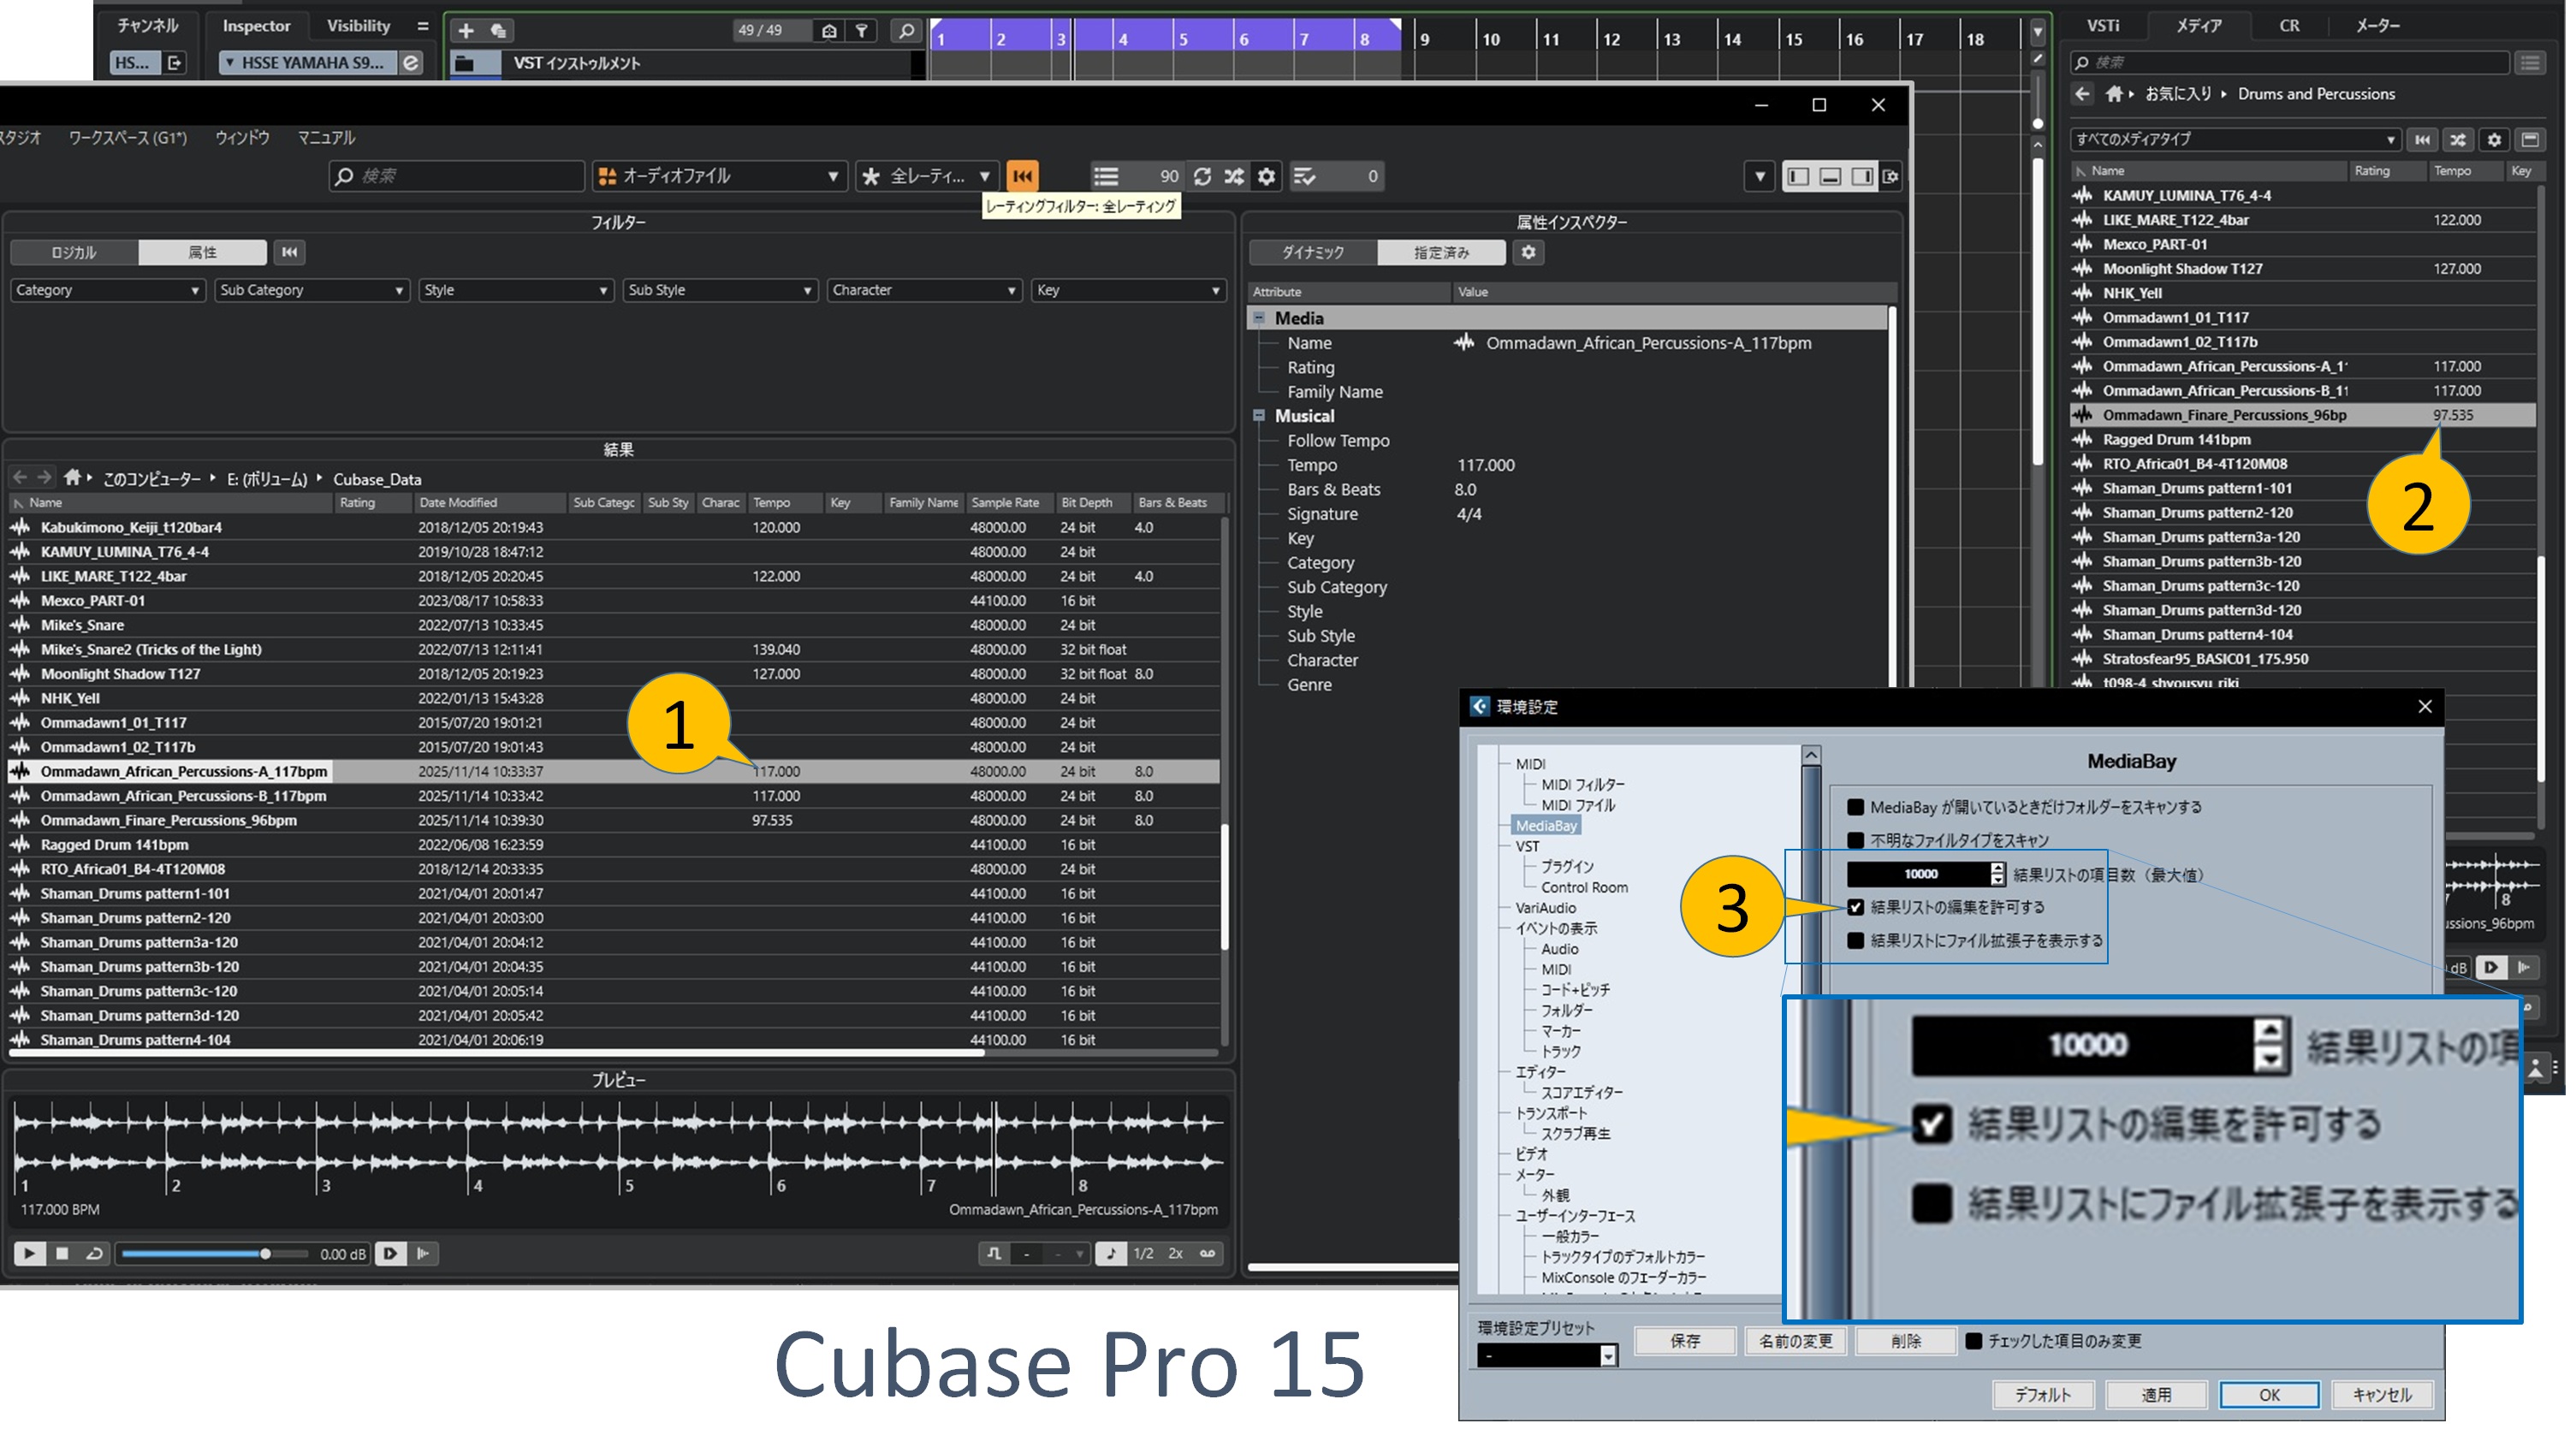Uncheck the 結果リストの編集を許可する checkbox
2576x1435 pixels.
(x=1856, y=907)
